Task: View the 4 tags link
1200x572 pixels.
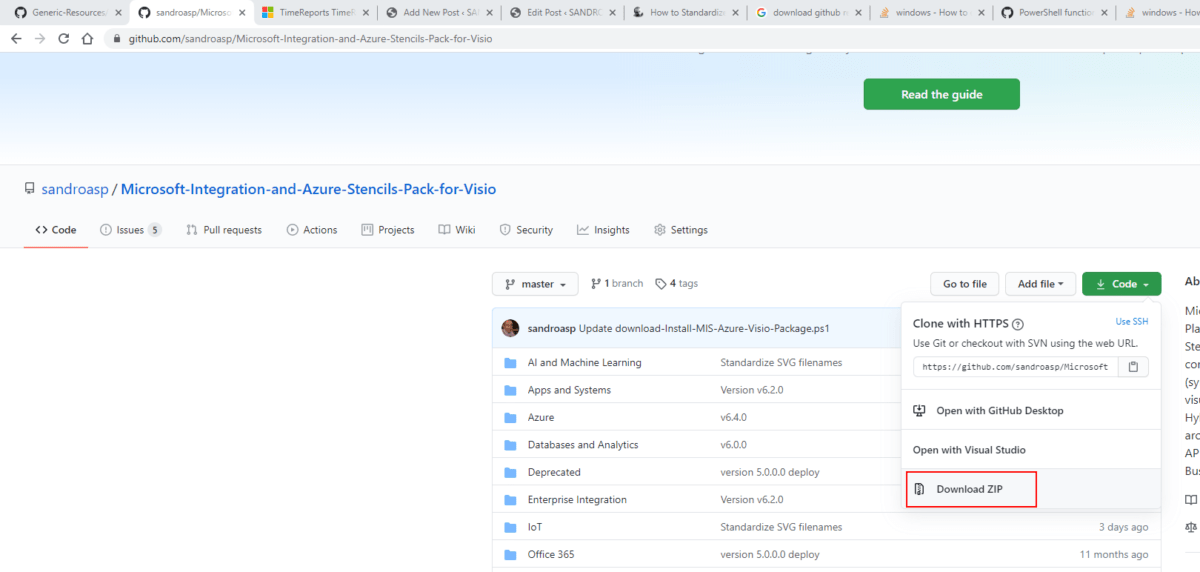Action: pyautogui.click(x=677, y=284)
